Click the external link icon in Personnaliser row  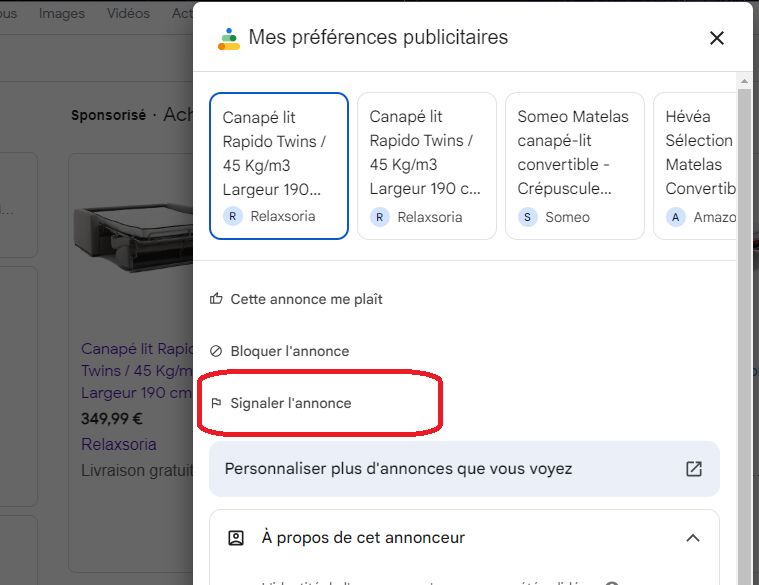pos(694,468)
